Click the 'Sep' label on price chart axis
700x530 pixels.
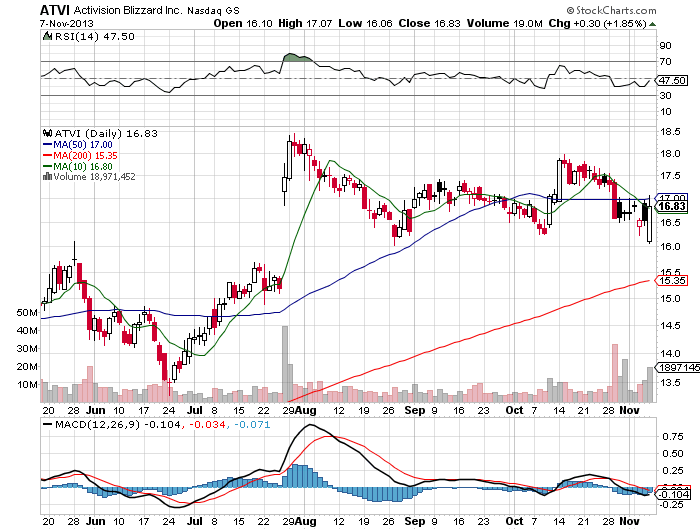pyautogui.click(x=415, y=410)
